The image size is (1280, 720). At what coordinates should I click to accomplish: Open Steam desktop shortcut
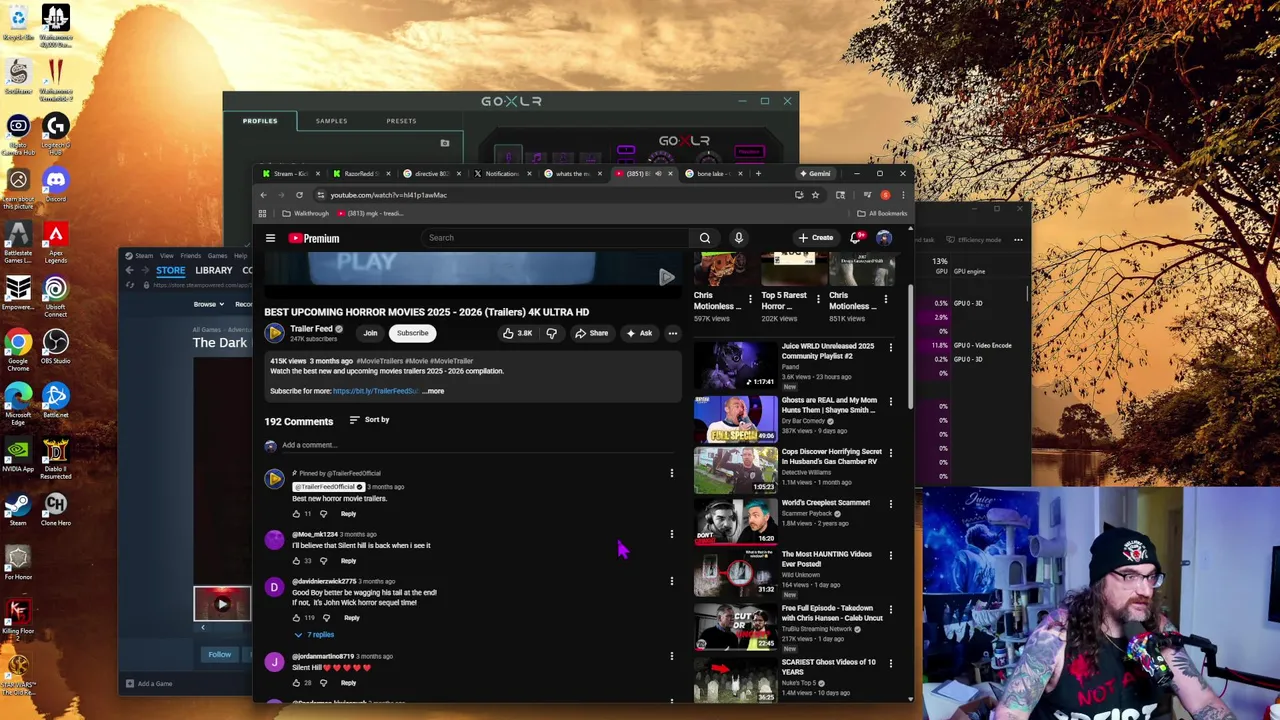[18, 510]
